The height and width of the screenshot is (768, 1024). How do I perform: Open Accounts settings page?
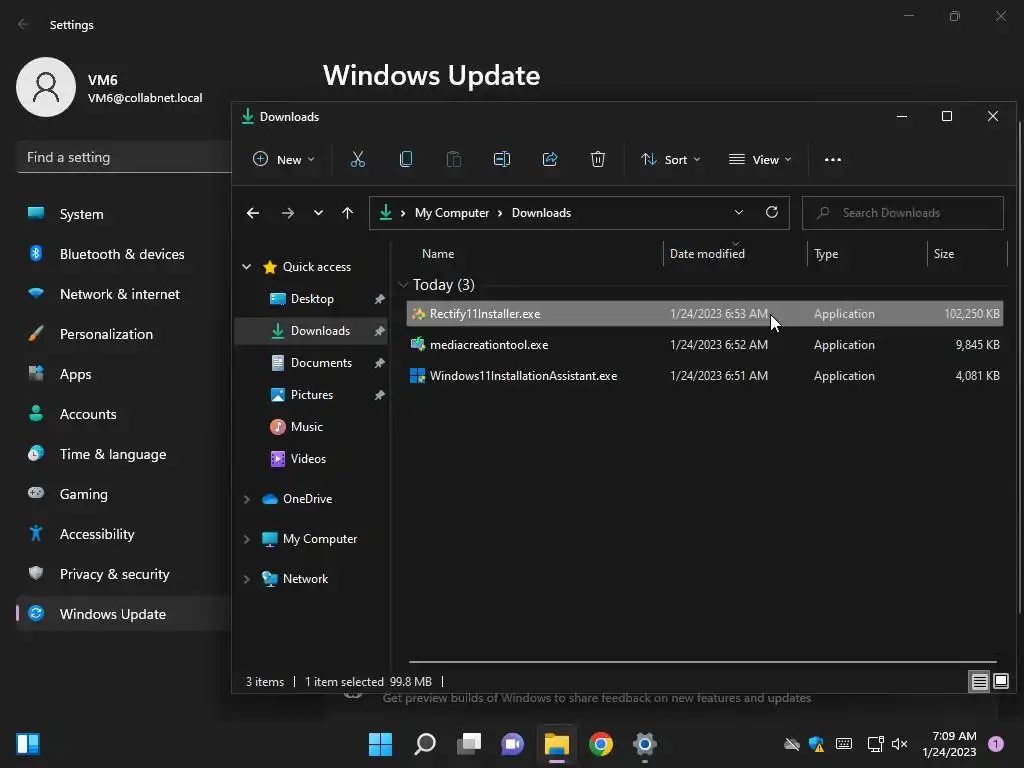tap(124, 414)
